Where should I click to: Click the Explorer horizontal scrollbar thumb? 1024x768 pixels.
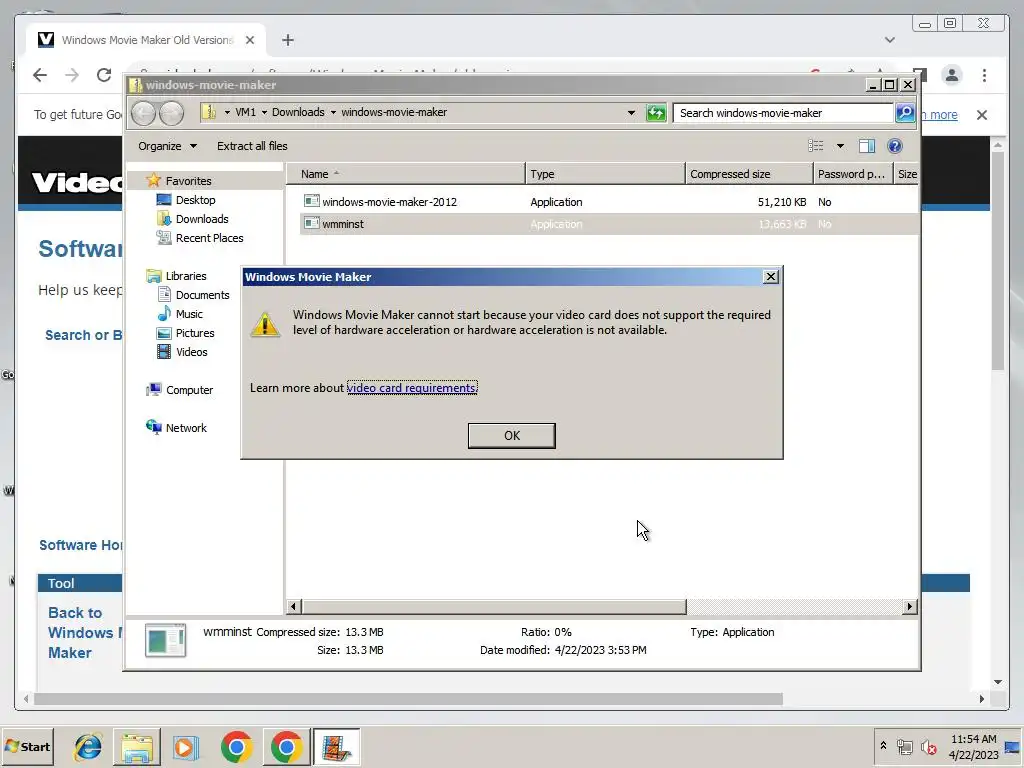[493, 607]
